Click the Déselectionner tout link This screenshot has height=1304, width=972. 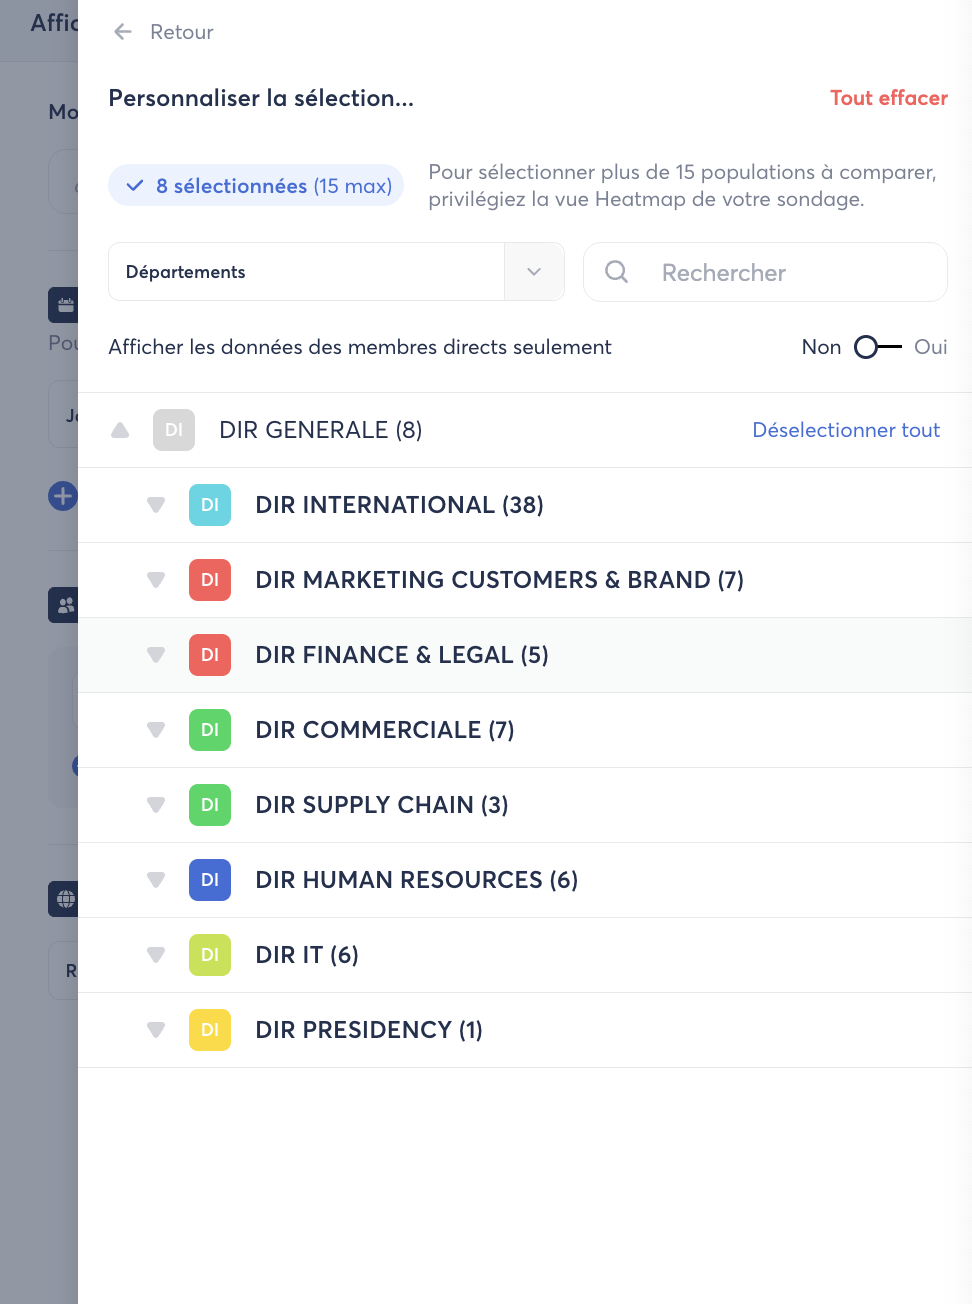(x=846, y=430)
